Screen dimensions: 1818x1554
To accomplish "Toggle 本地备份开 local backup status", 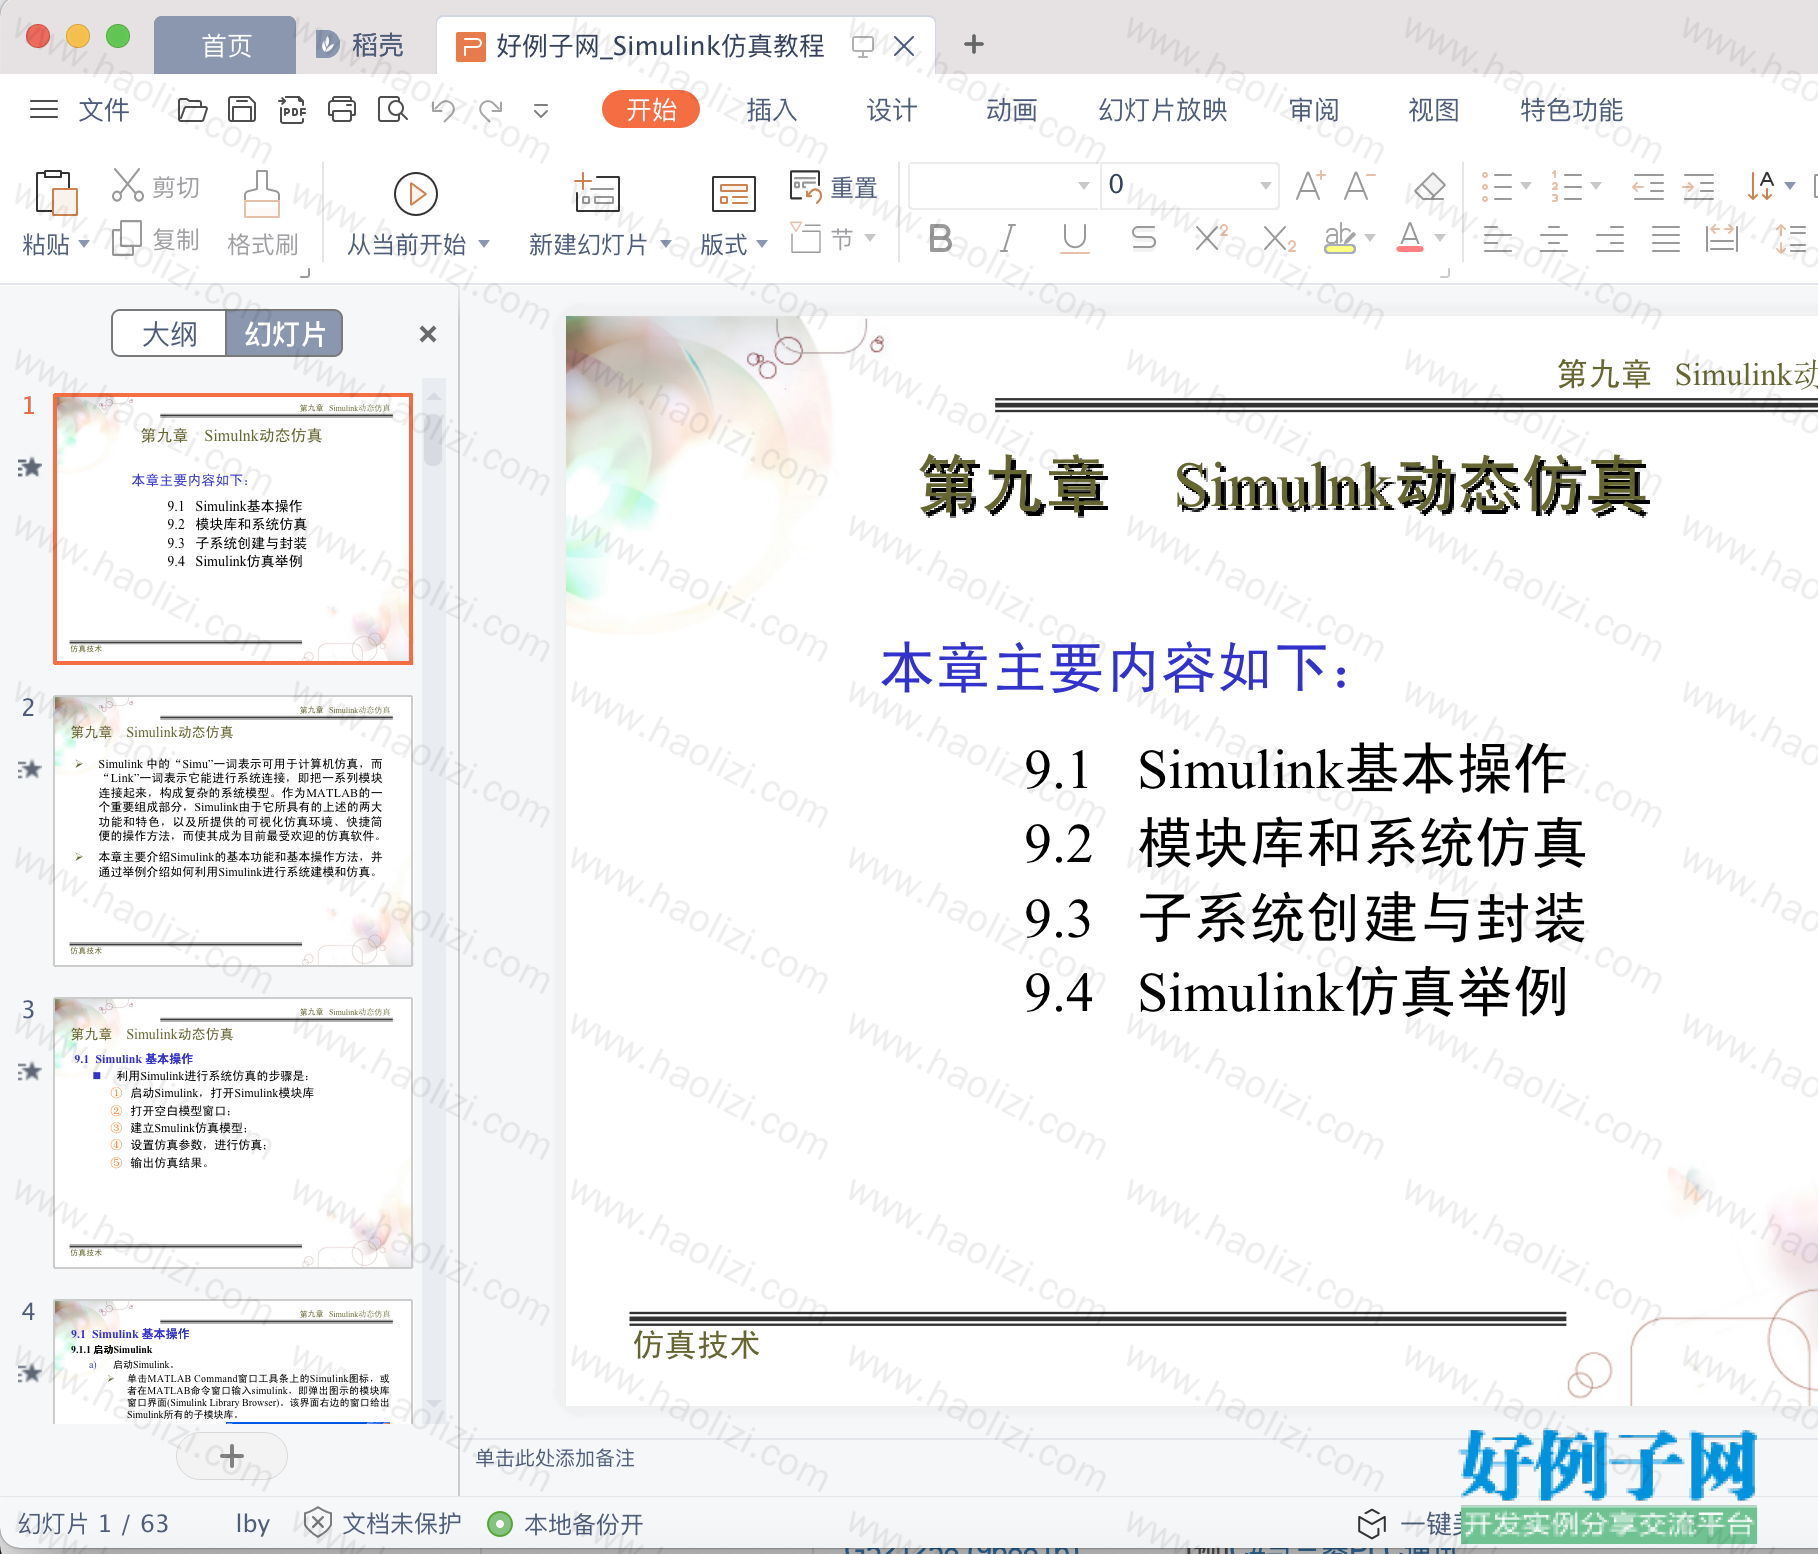I will [566, 1524].
